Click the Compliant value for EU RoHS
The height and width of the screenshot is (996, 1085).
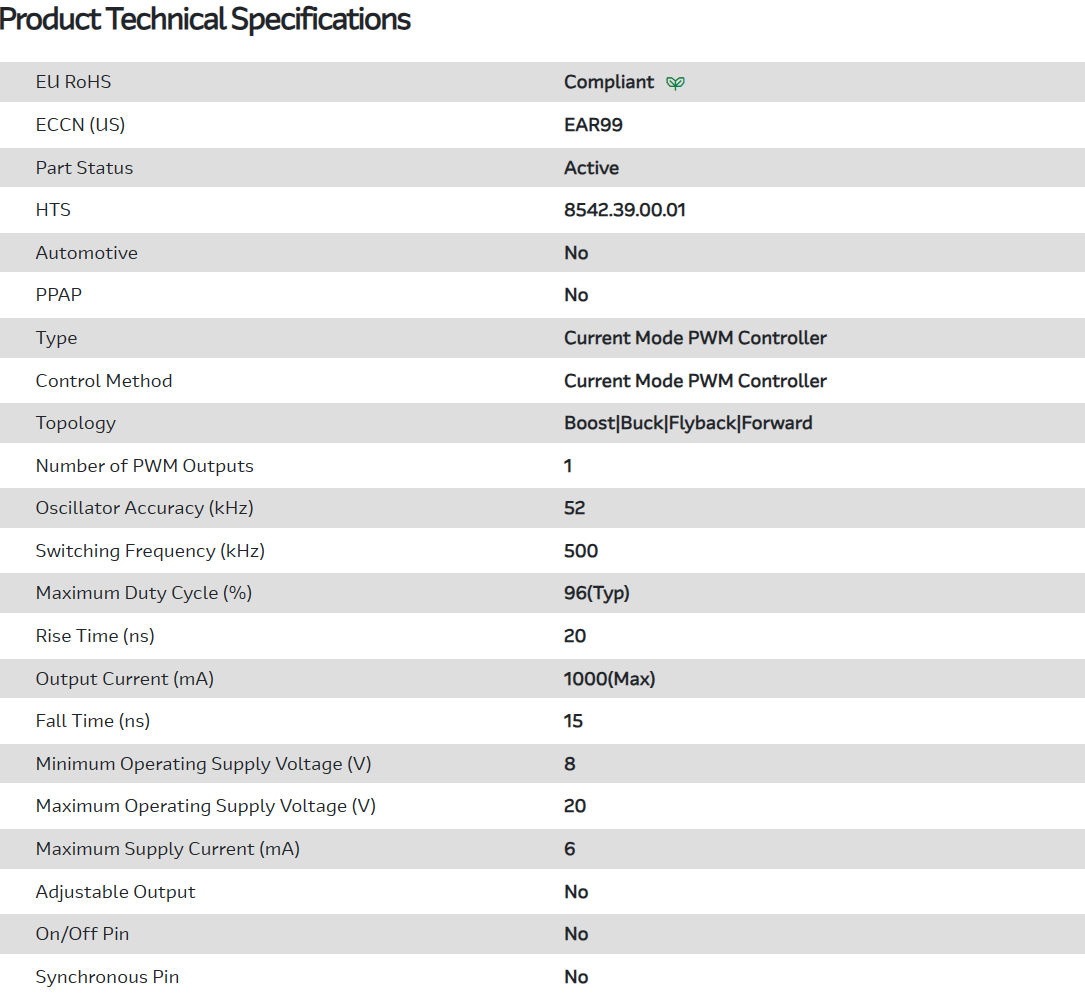point(608,82)
